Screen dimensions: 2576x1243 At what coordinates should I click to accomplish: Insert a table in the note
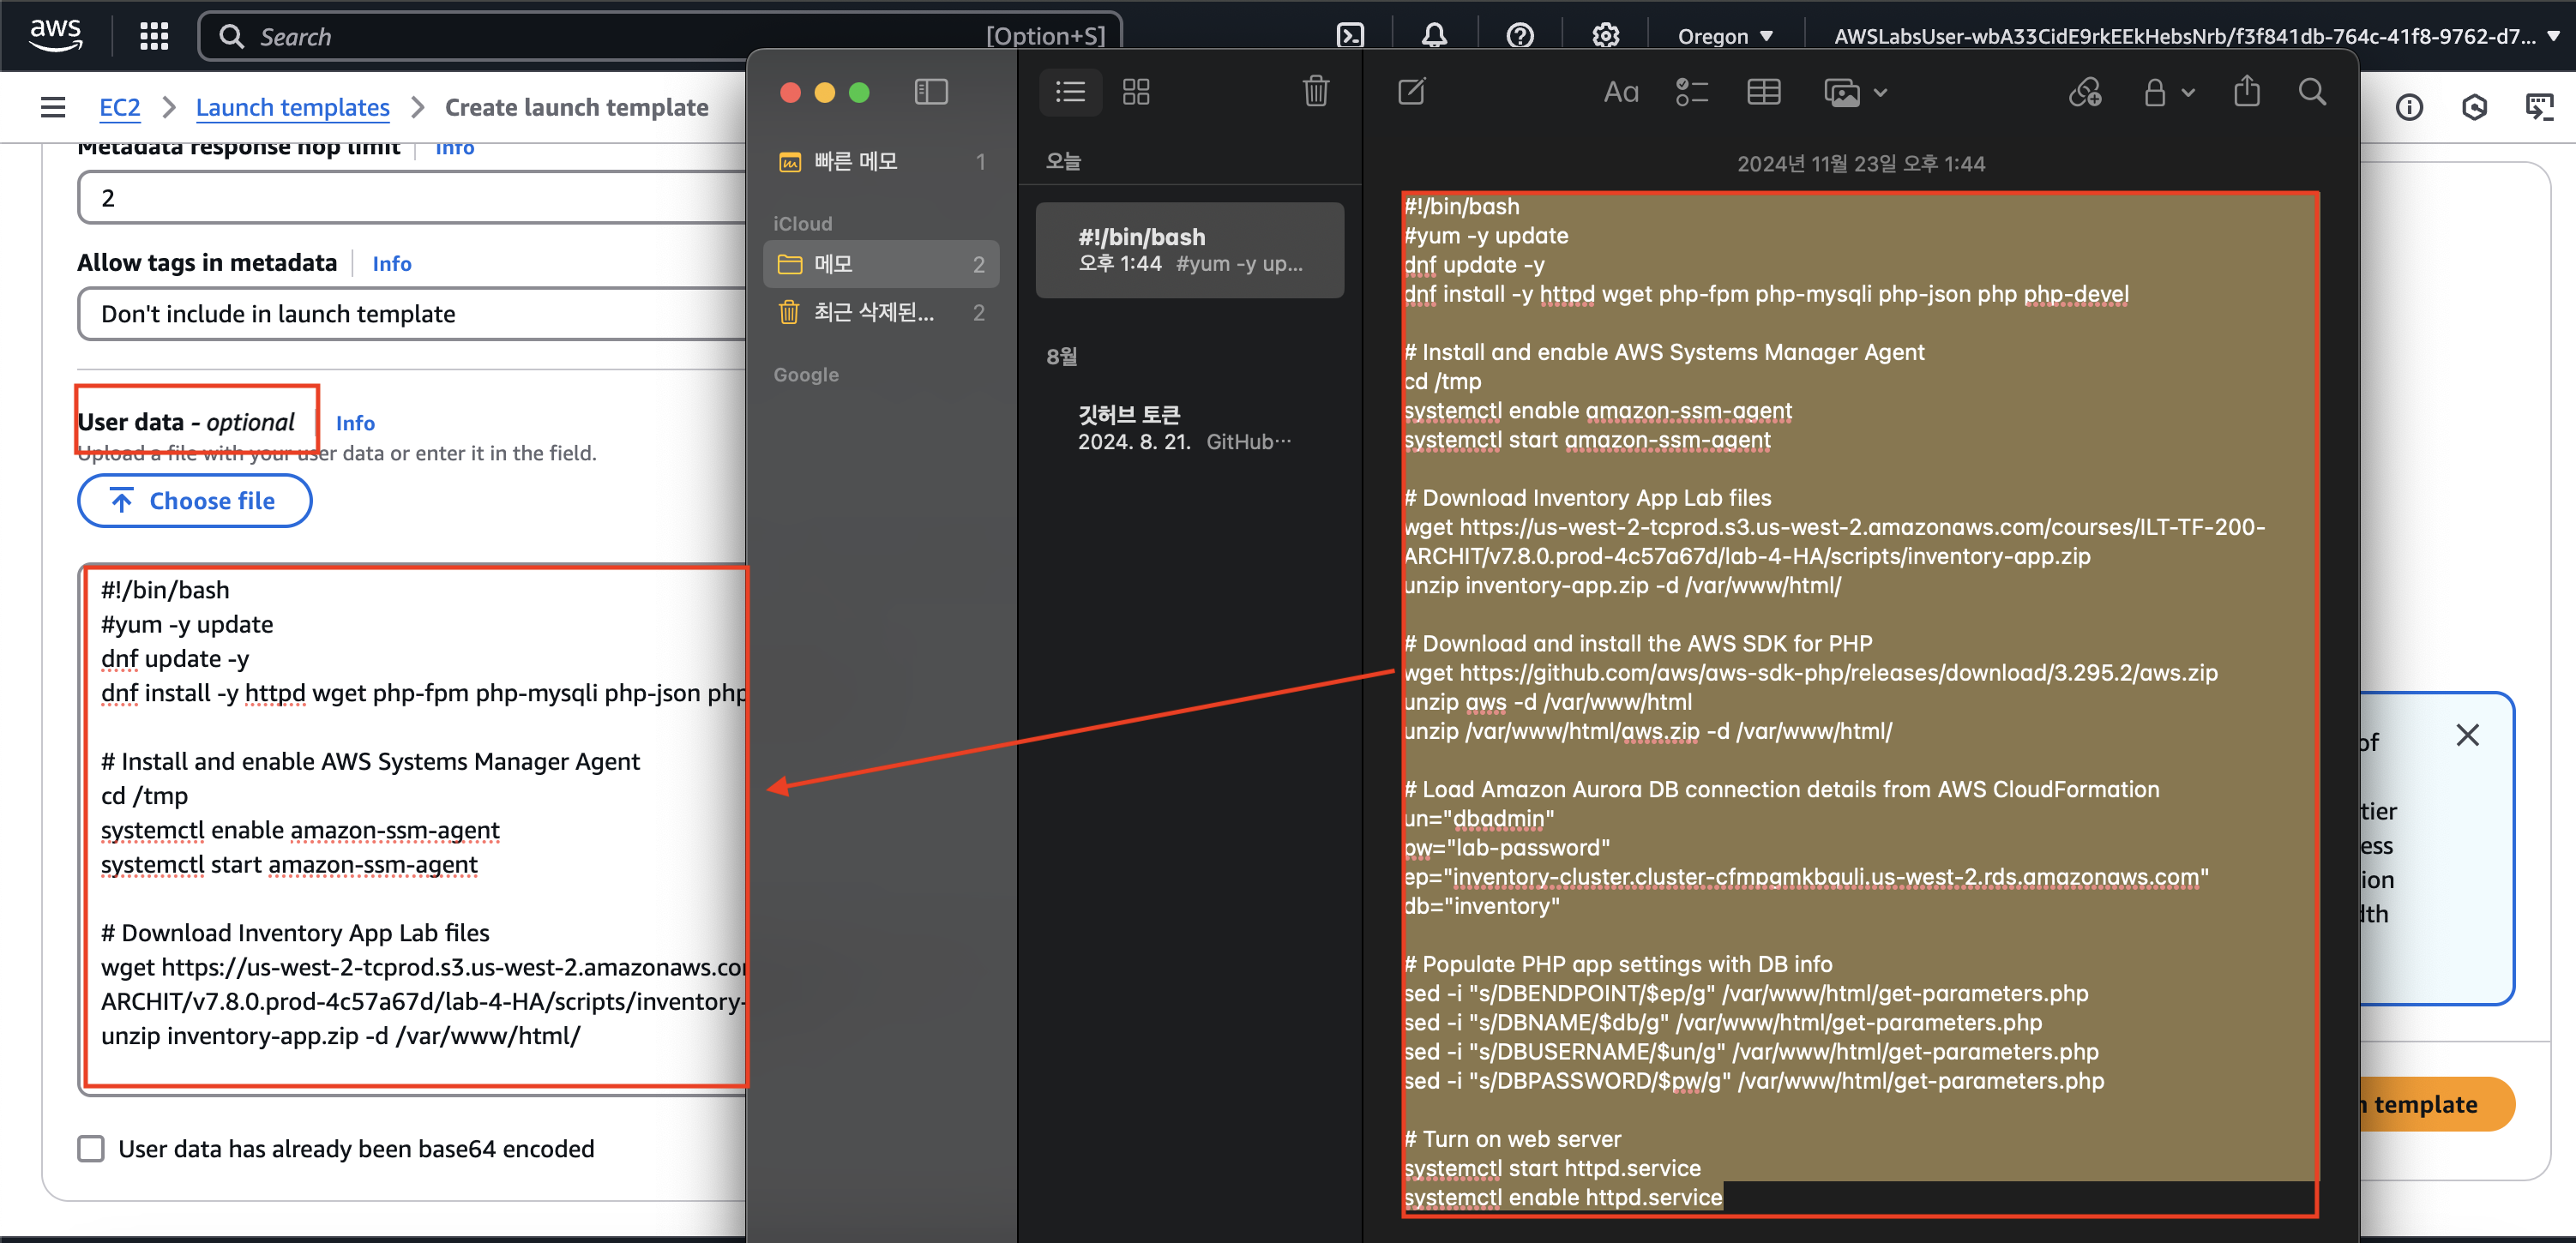tap(1763, 92)
